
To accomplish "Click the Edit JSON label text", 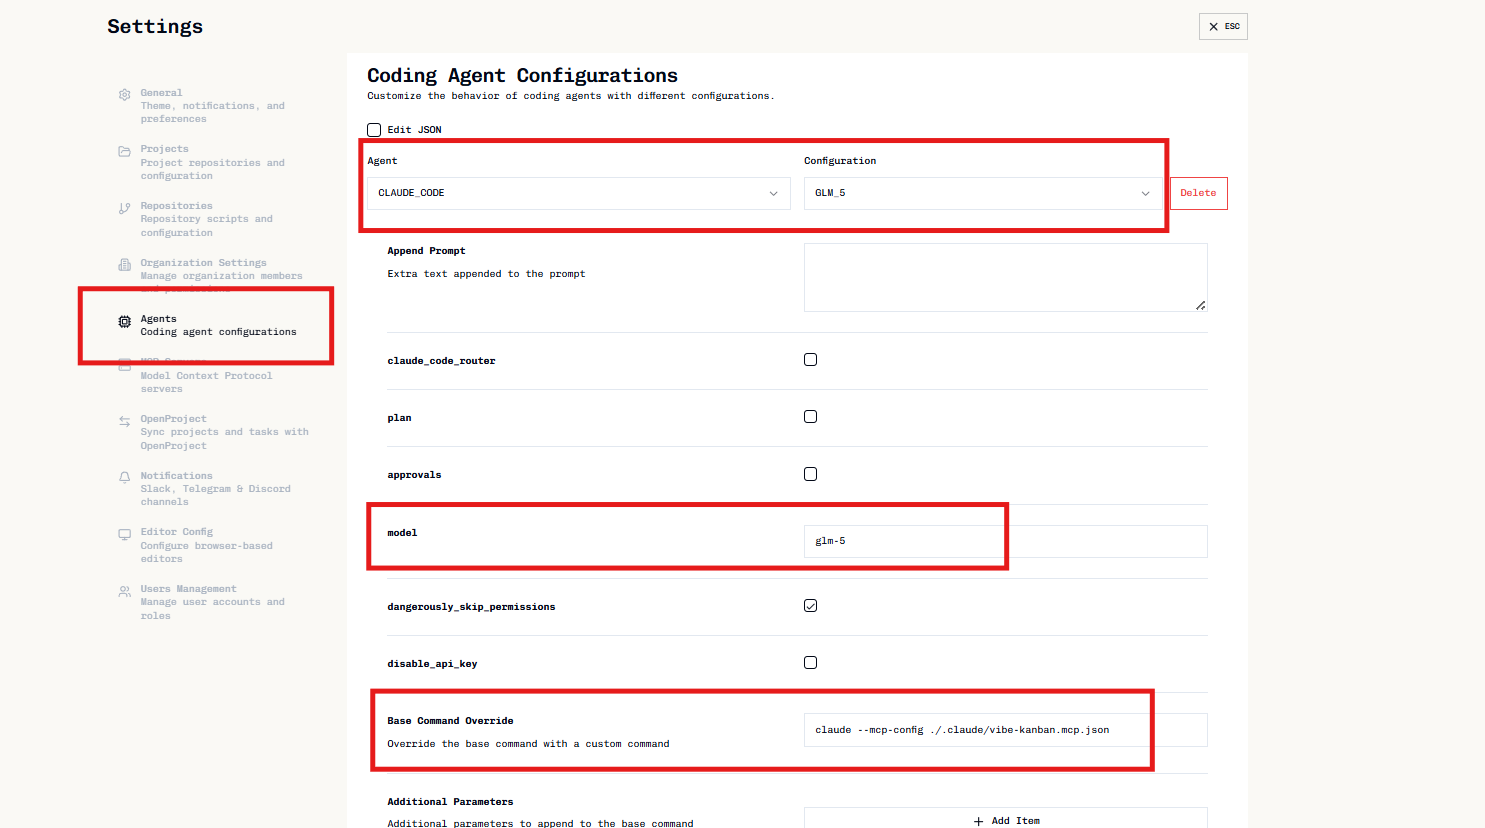I will (x=414, y=130).
